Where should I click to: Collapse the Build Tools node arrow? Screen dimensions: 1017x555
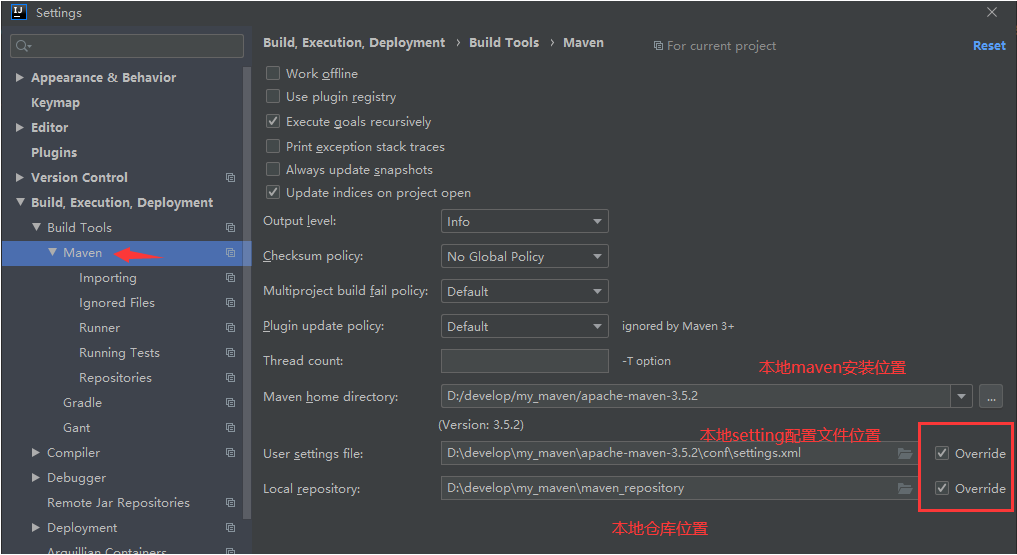coord(36,227)
